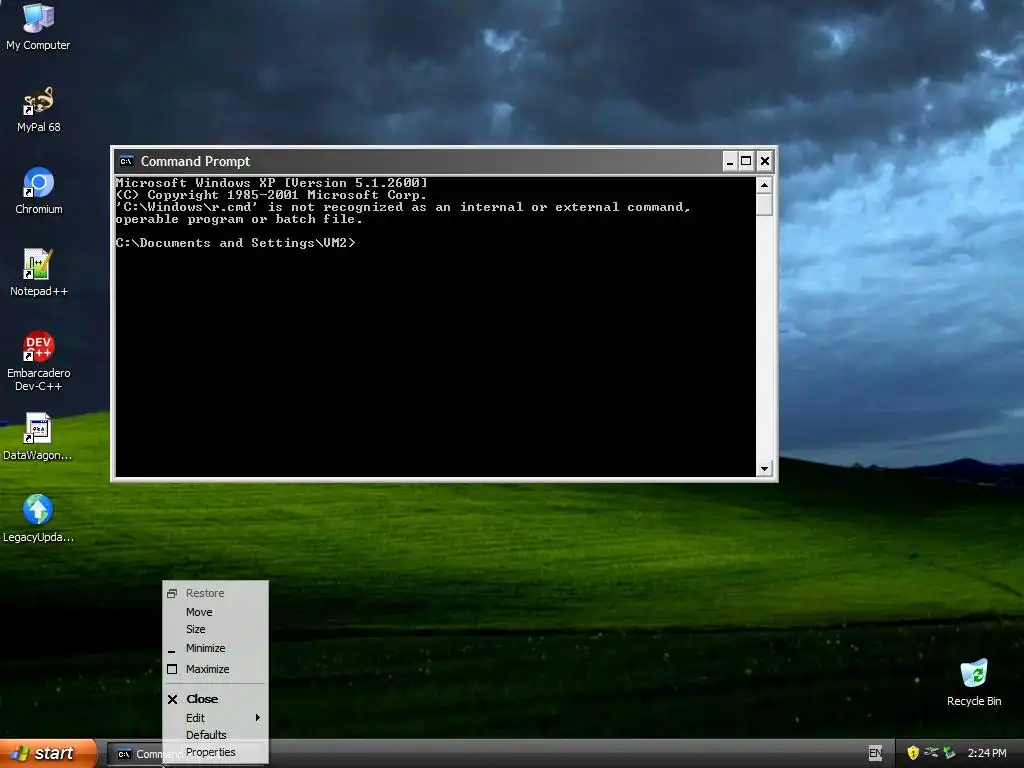Click the scroll down arrow in Command Prompt
This screenshot has width=1024, height=768.
tap(764, 468)
